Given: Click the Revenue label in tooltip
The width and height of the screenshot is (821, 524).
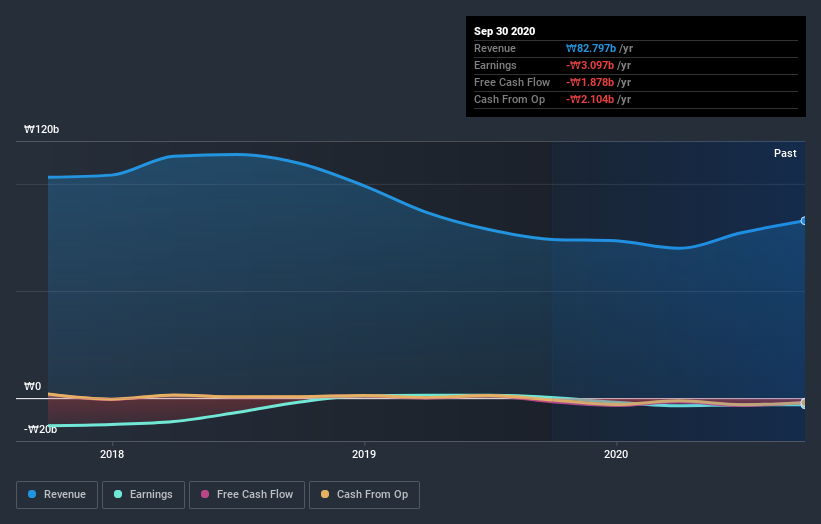Looking at the screenshot, I should point(495,48).
